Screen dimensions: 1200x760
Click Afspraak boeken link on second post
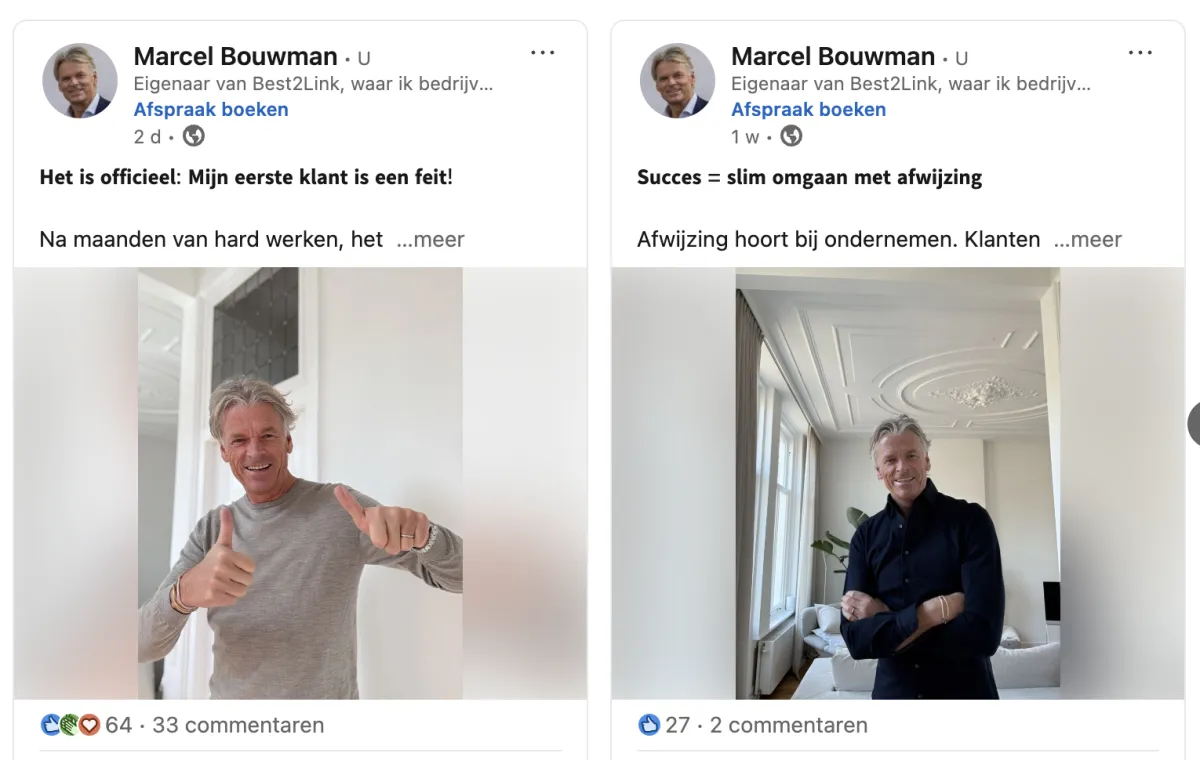(x=809, y=110)
